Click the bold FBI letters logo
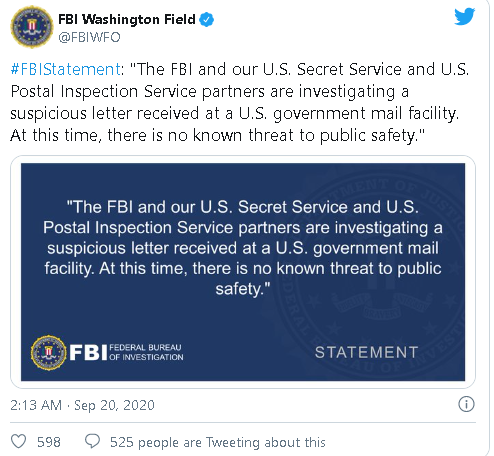 [89, 352]
